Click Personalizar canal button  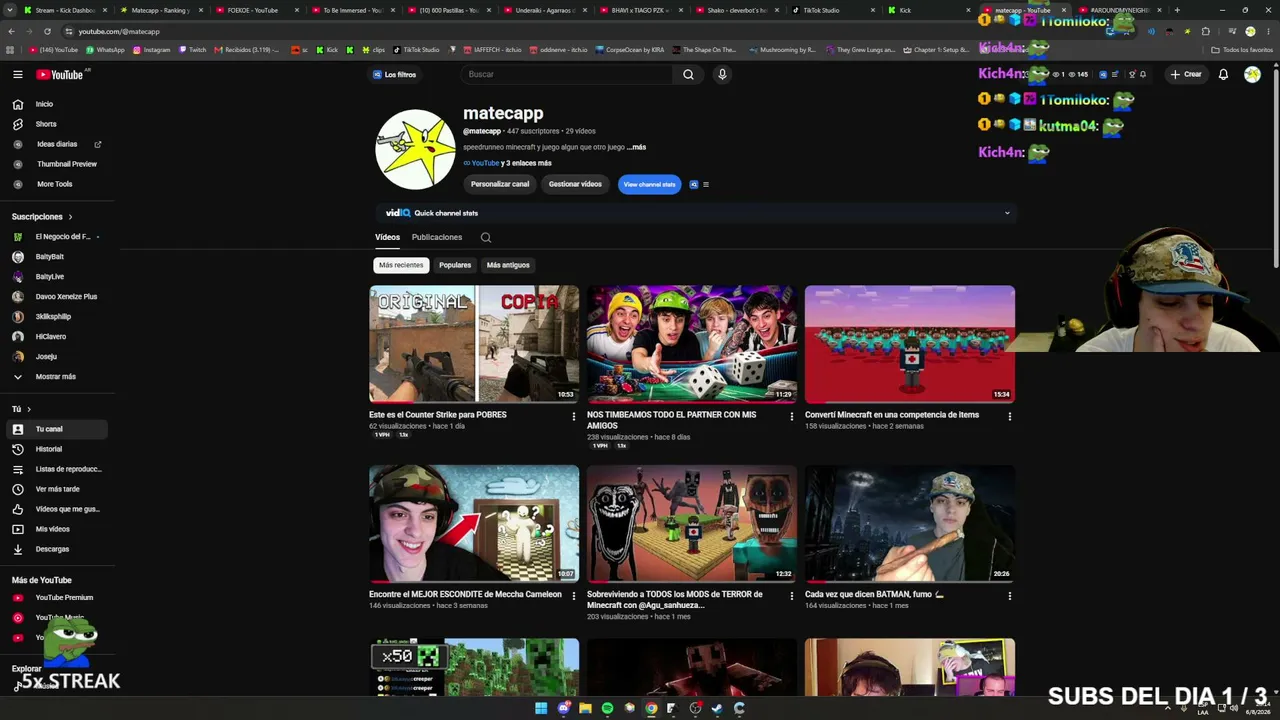(500, 184)
